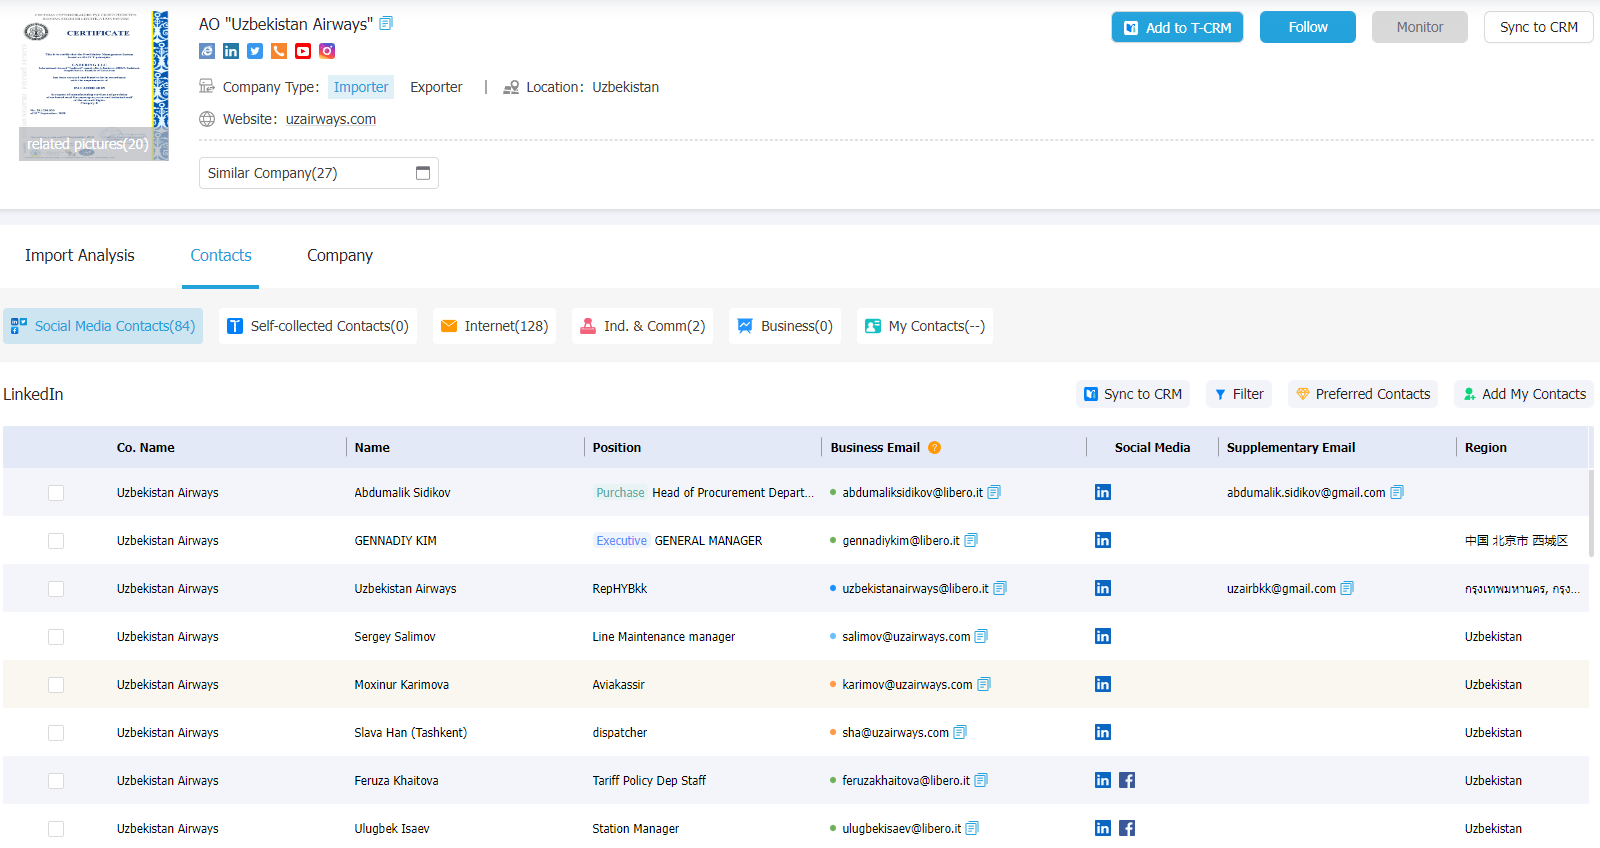This screenshot has height=848, width=1600.
Task: Open the company LinkedIn icon under the title
Action: click(231, 51)
